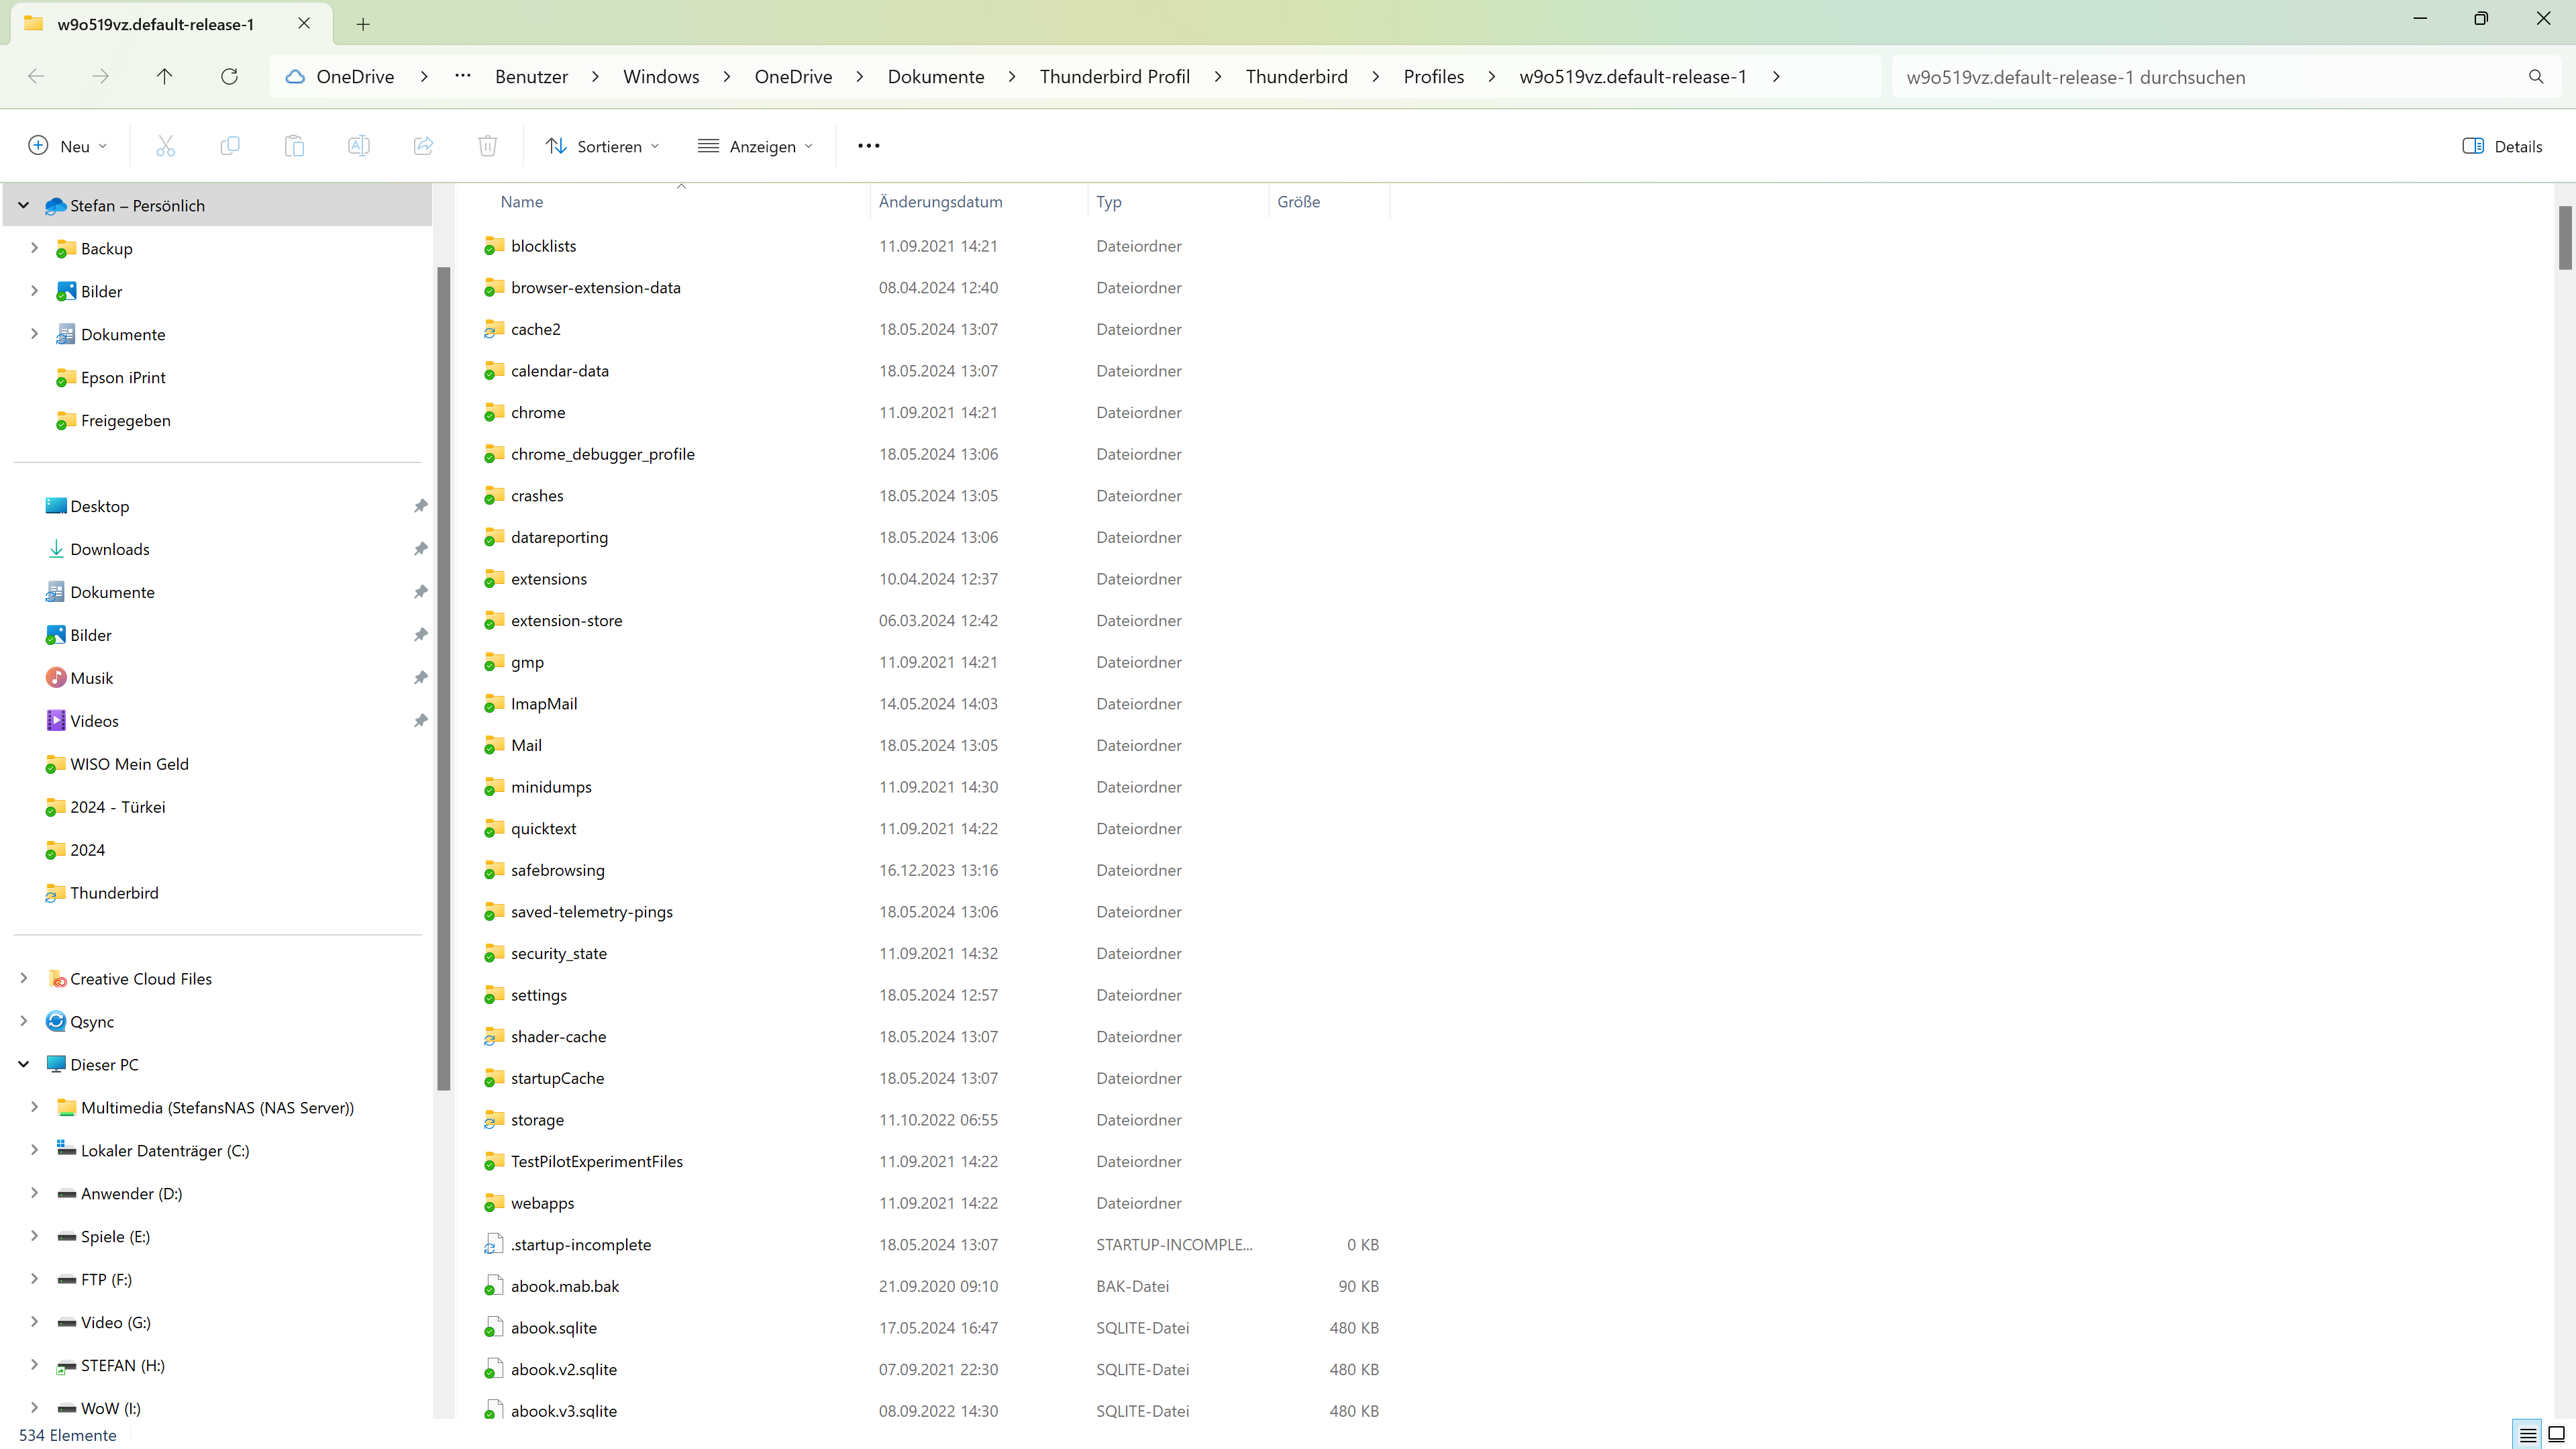Unpin Downloads from quick access
2576x1449 pixels.
420,549
